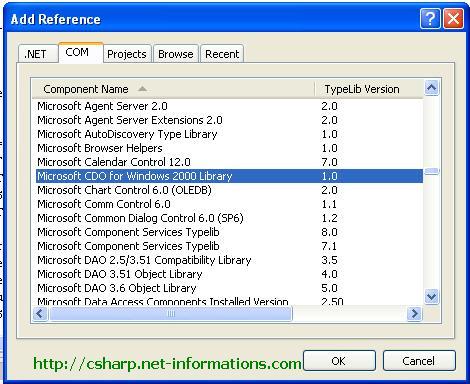Click version 1.2 of Common Dialog Control
This screenshot has width=470, height=384.
tap(329, 218)
